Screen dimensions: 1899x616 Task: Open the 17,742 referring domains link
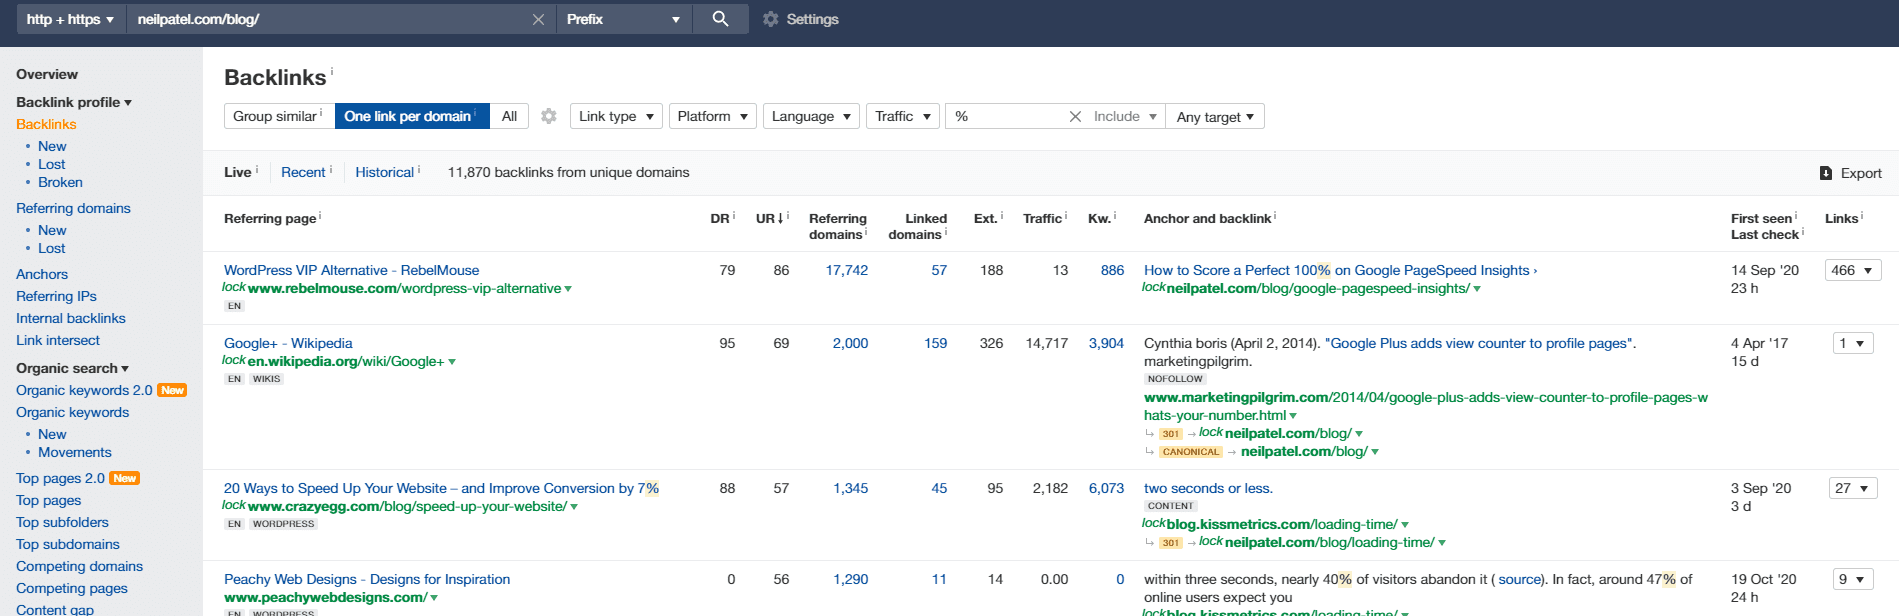click(847, 270)
